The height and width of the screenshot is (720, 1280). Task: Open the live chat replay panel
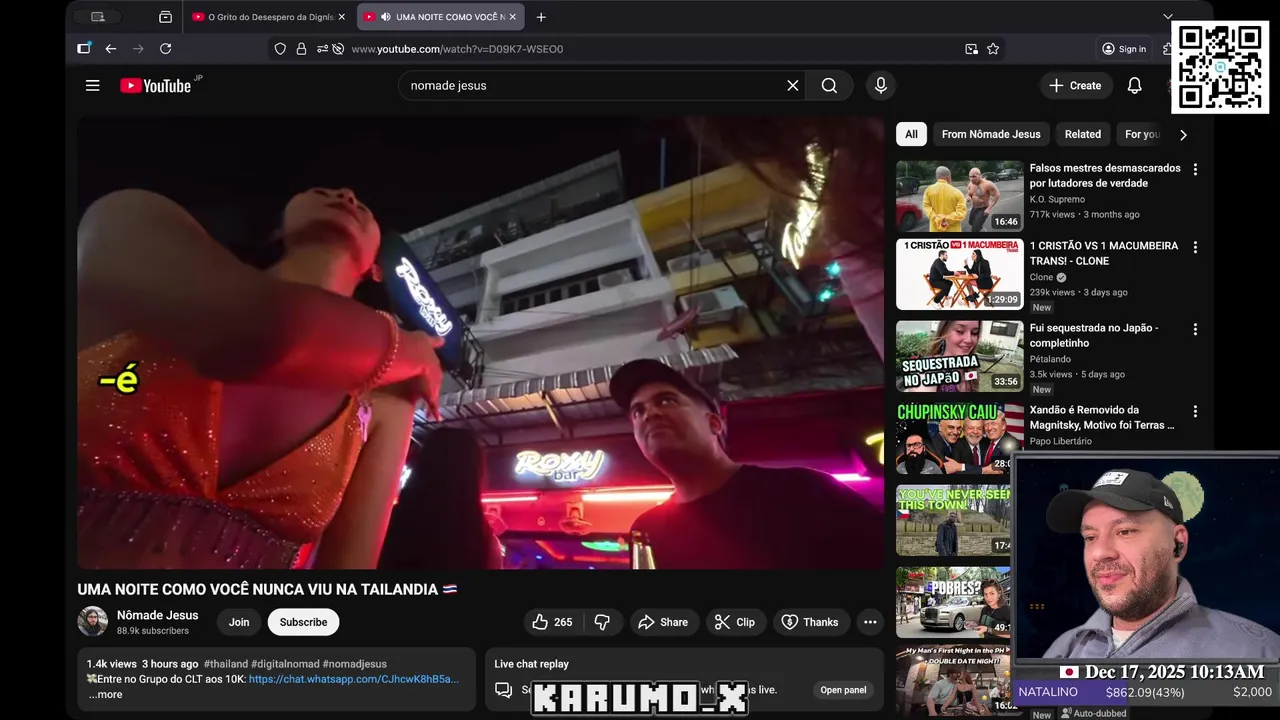[843, 690]
